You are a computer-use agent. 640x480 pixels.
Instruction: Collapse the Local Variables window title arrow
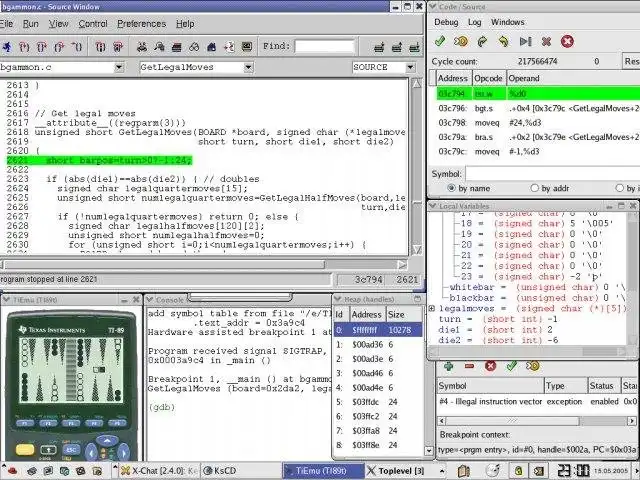(x=433, y=206)
